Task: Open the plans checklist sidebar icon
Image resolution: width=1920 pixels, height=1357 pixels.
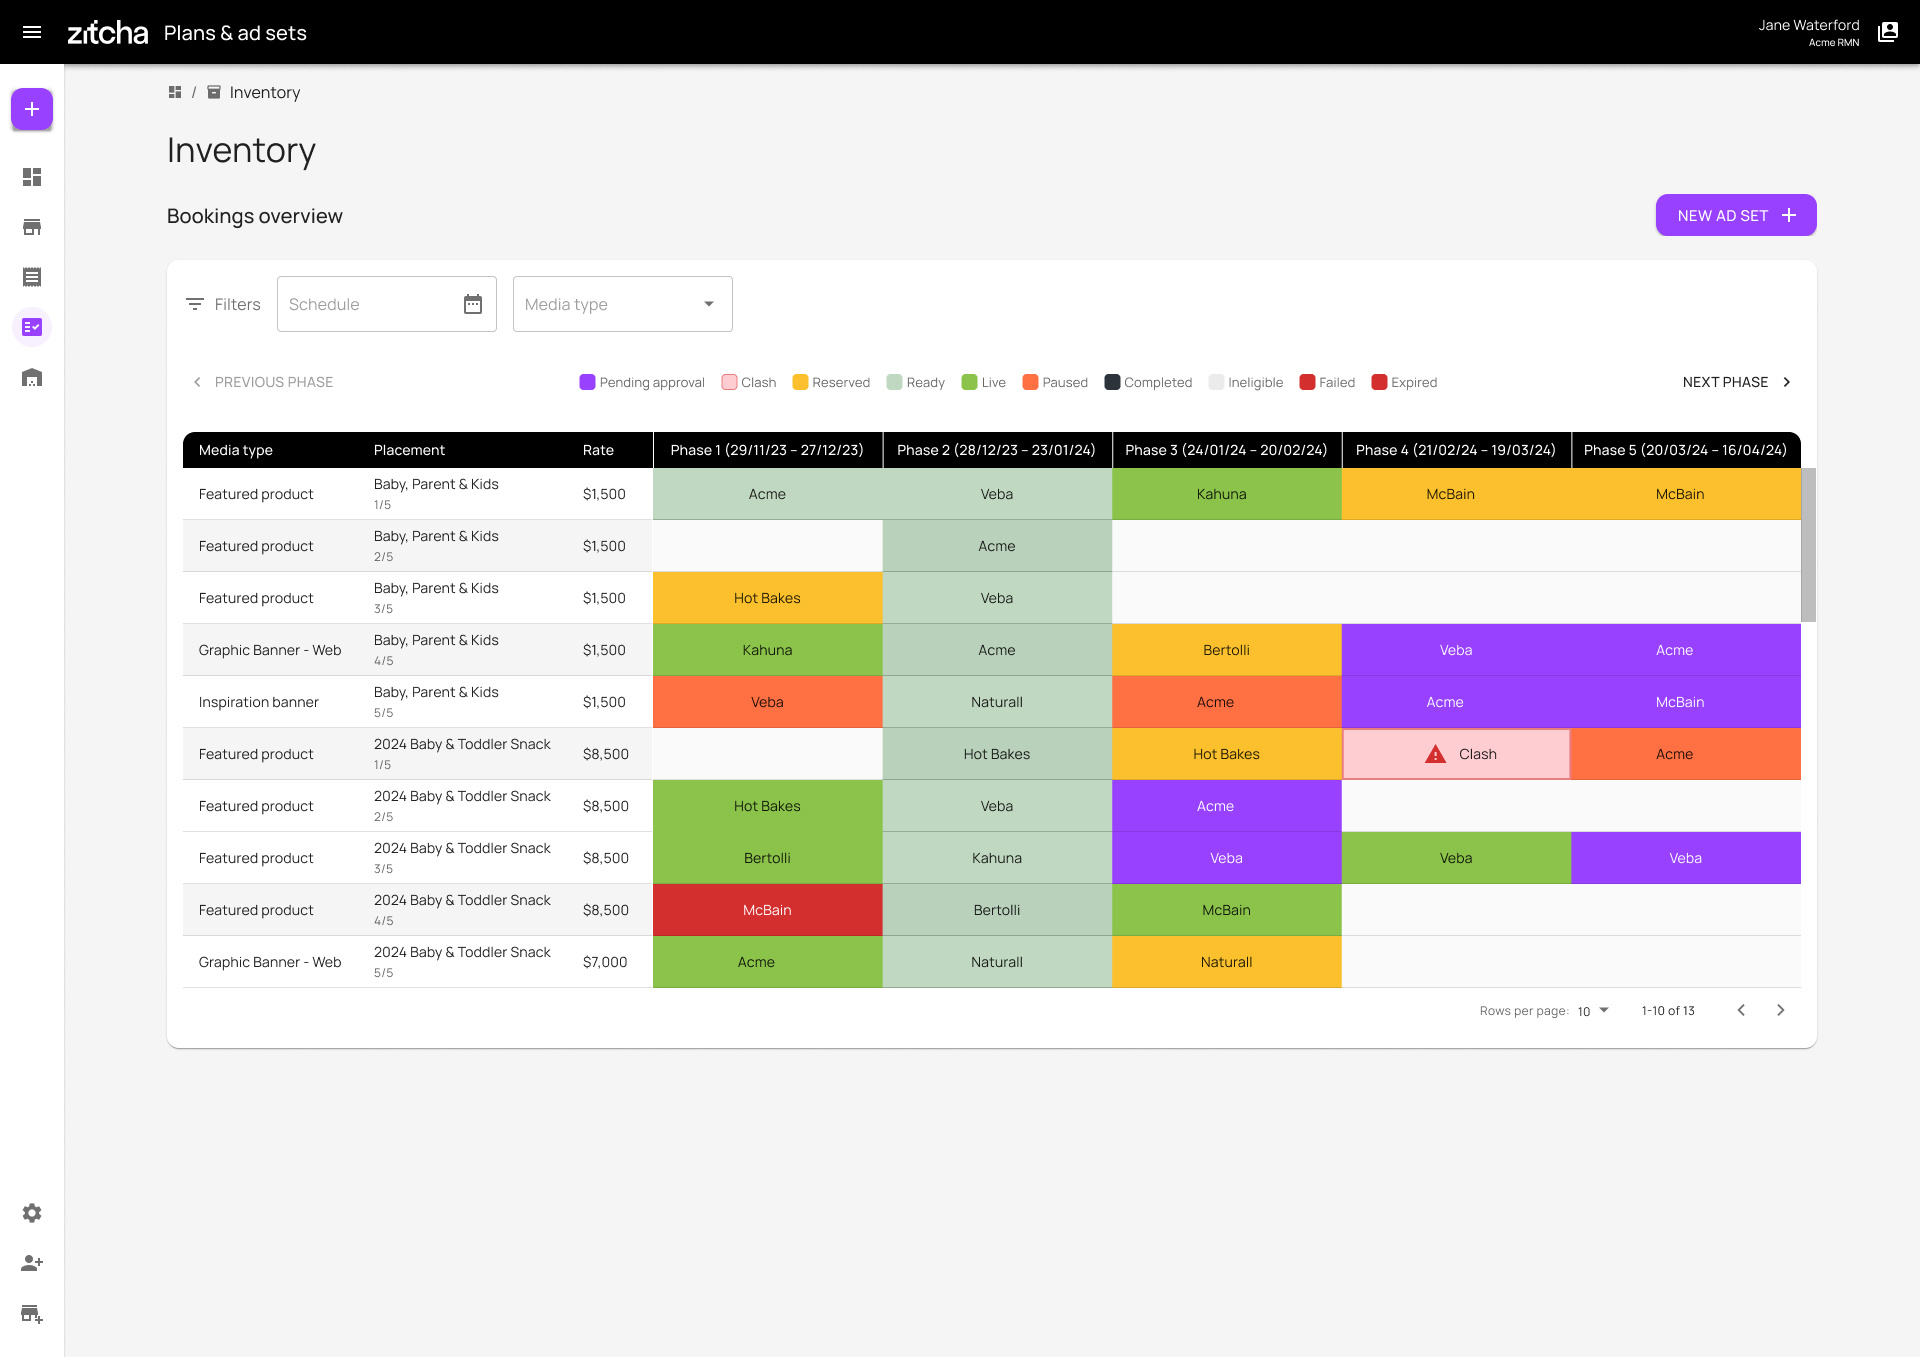Action: click(x=32, y=327)
